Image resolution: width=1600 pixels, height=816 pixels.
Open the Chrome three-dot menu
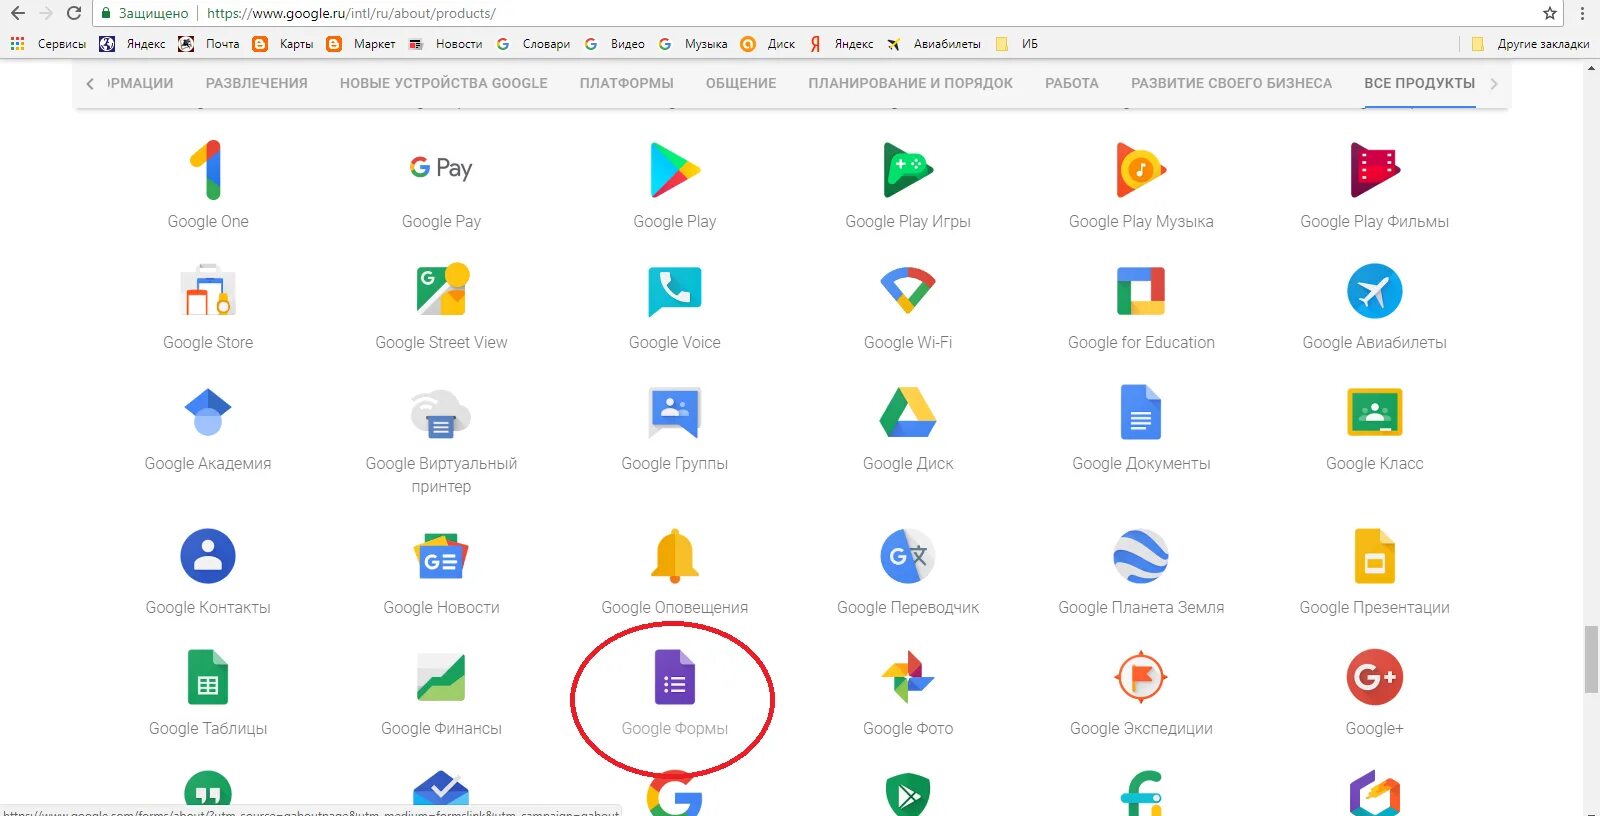[1582, 13]
